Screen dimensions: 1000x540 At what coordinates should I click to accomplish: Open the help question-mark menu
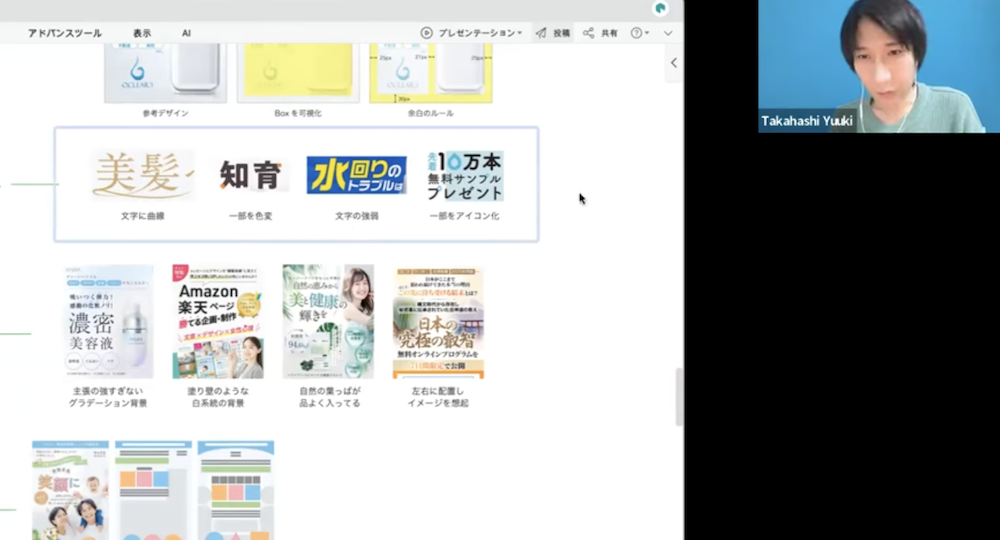tap(639, 33)
